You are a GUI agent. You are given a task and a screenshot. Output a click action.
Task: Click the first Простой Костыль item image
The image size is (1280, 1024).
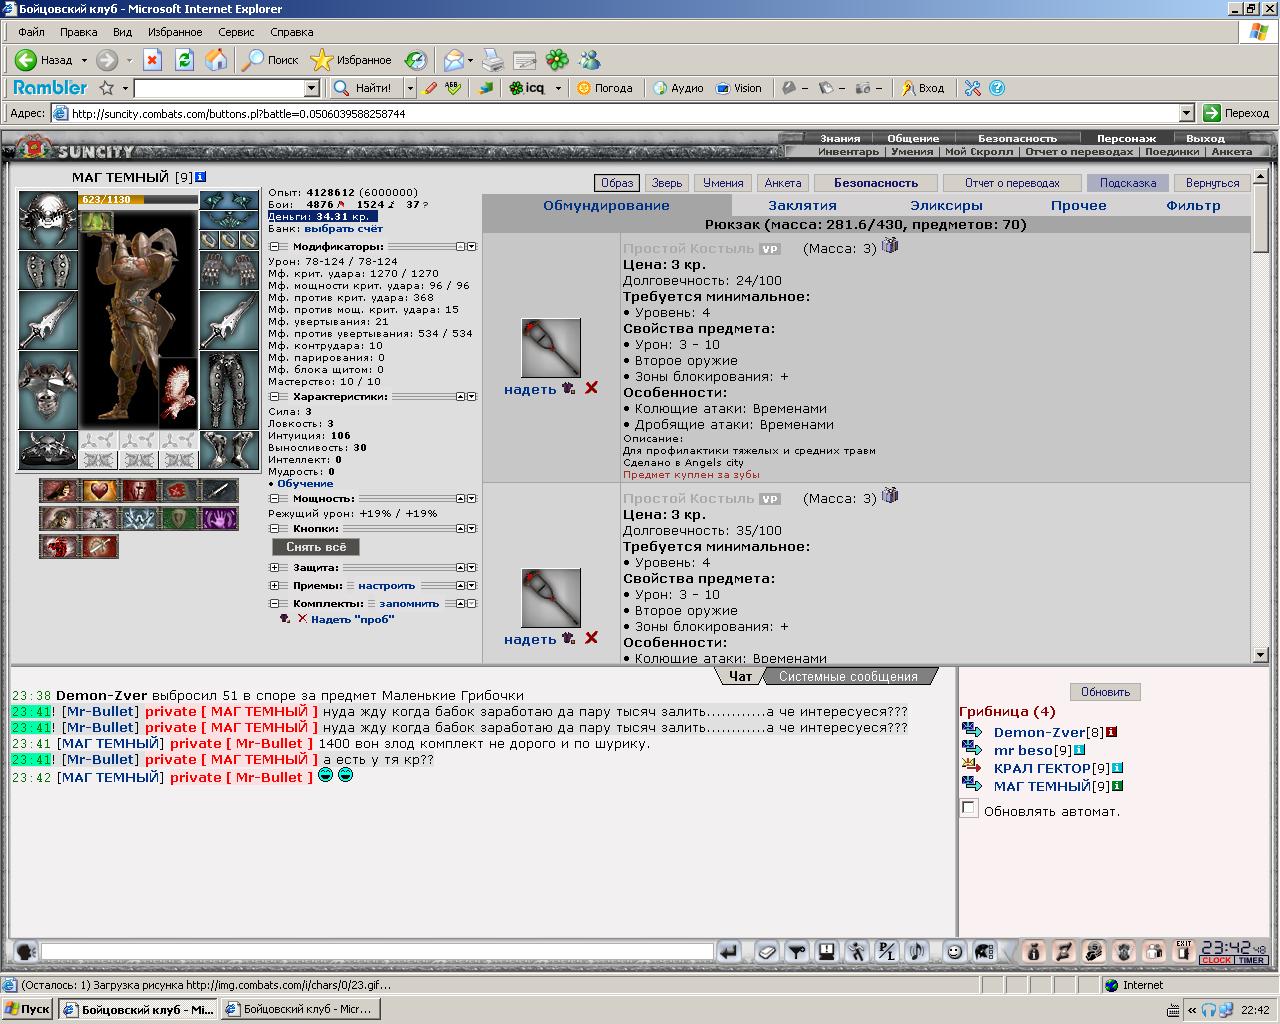click(551, 348)
